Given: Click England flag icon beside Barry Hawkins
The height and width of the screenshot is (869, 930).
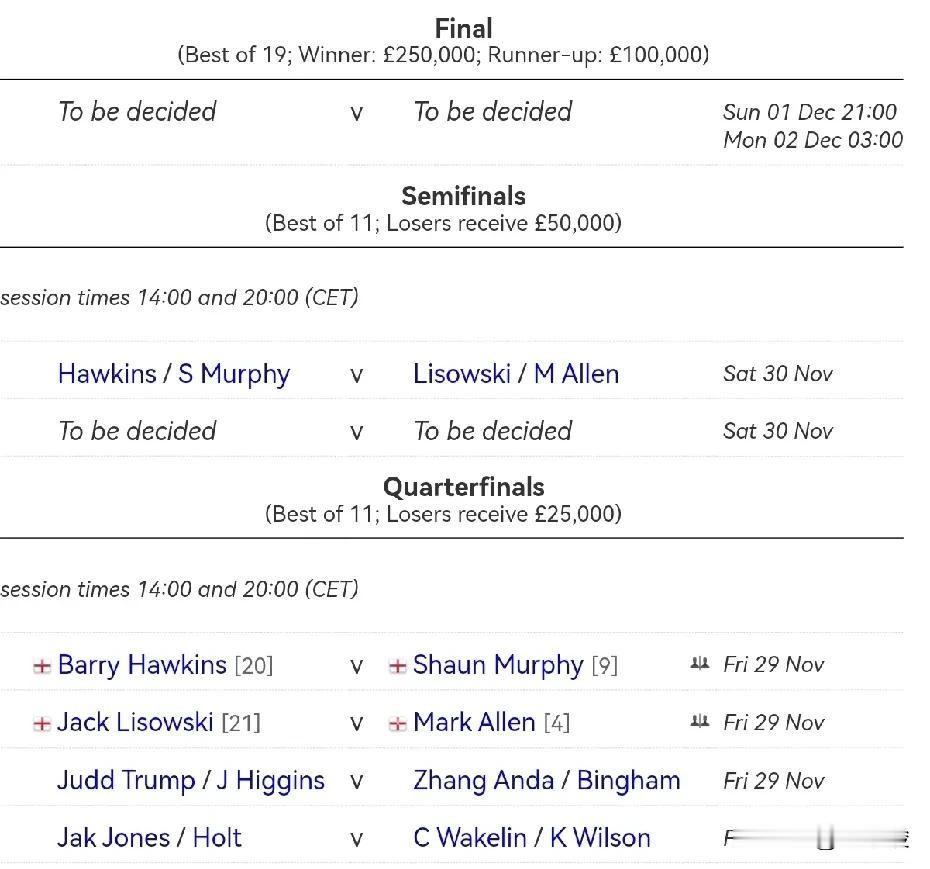Looking at the screenshot, I should coord(42,666).
